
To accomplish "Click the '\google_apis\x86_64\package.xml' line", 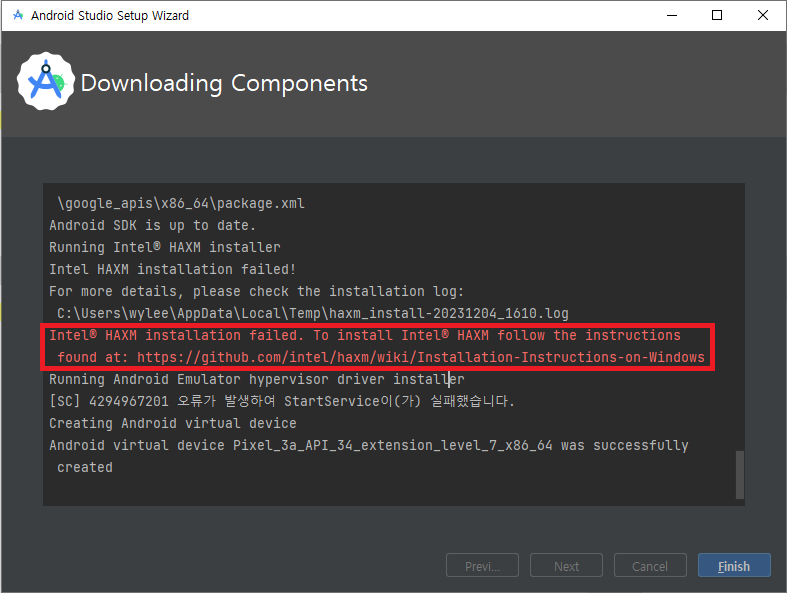I will (181, 203).
